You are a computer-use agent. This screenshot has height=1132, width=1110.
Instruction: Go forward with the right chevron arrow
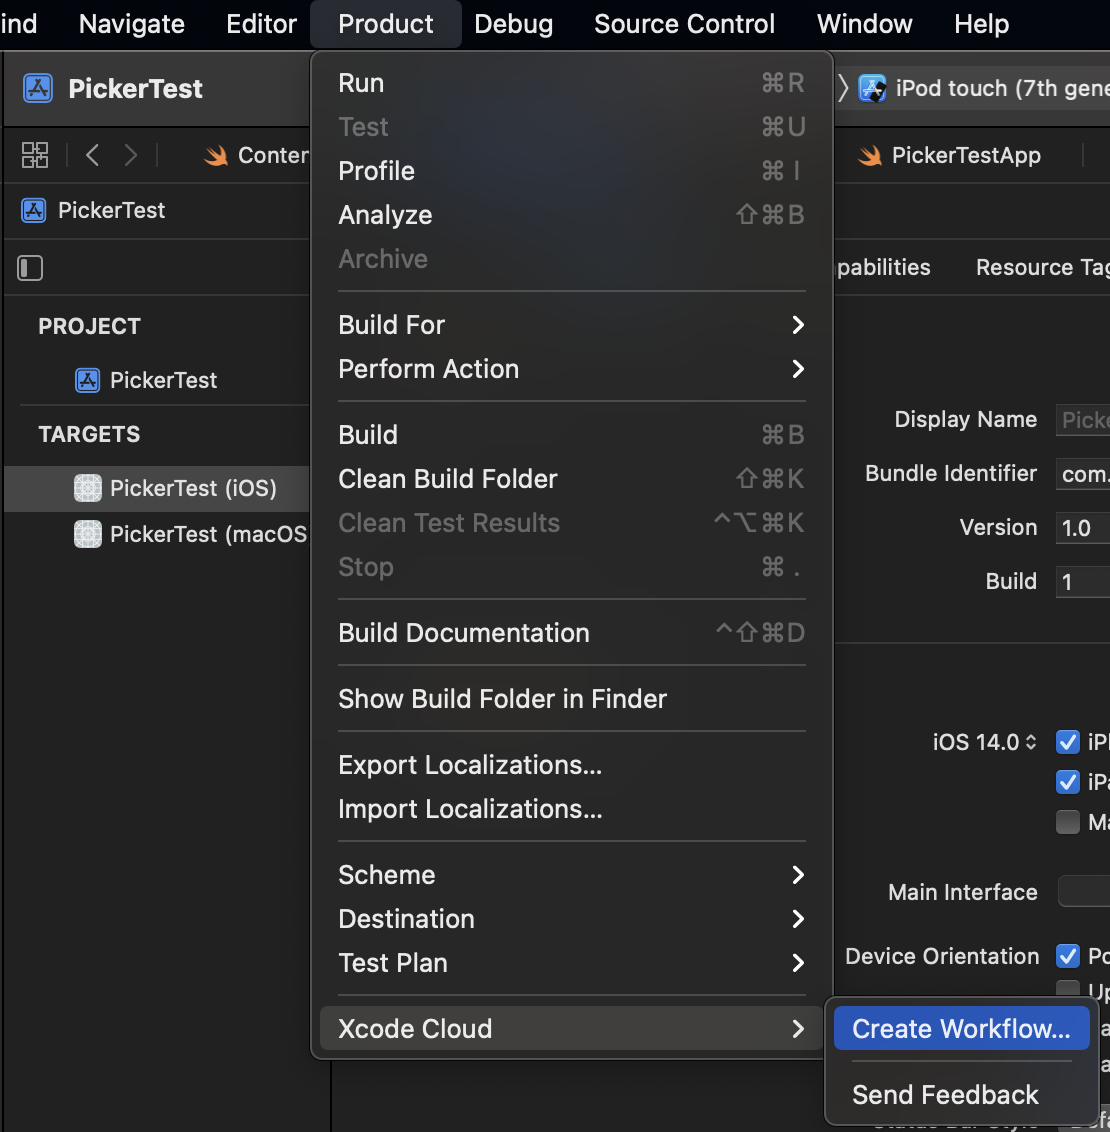point(131,155)
